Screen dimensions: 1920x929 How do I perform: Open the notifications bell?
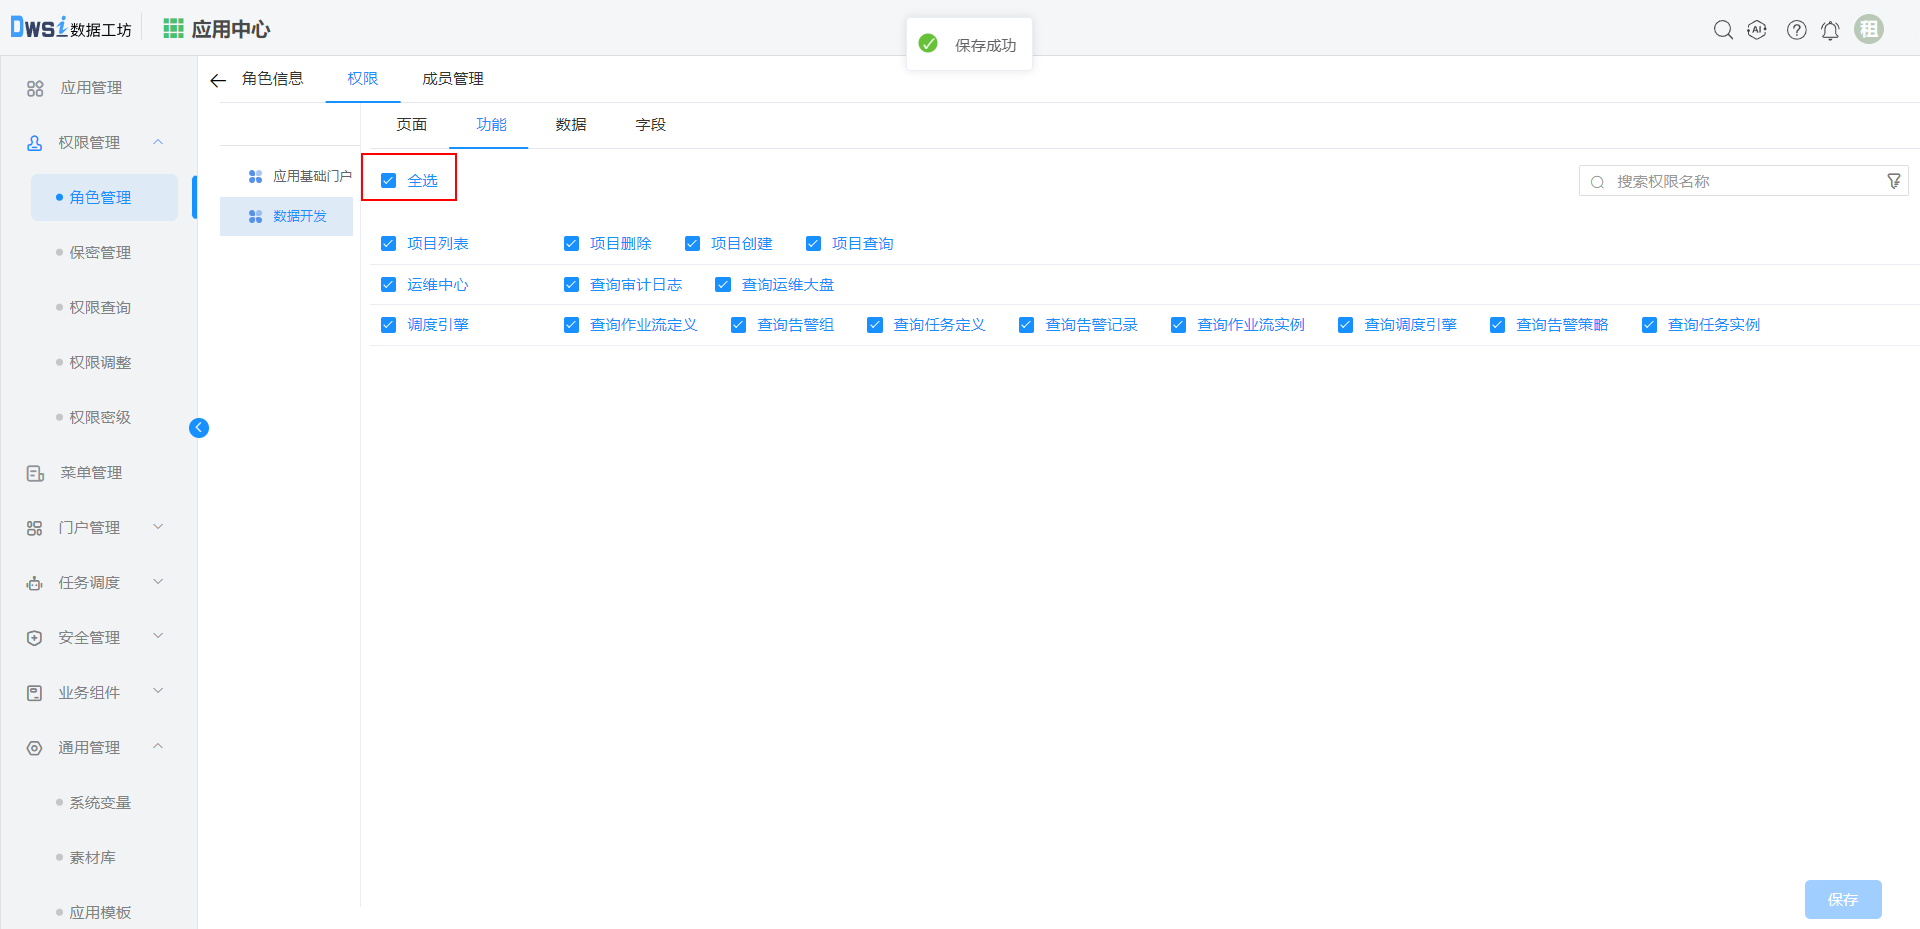tap(1830, 30)
